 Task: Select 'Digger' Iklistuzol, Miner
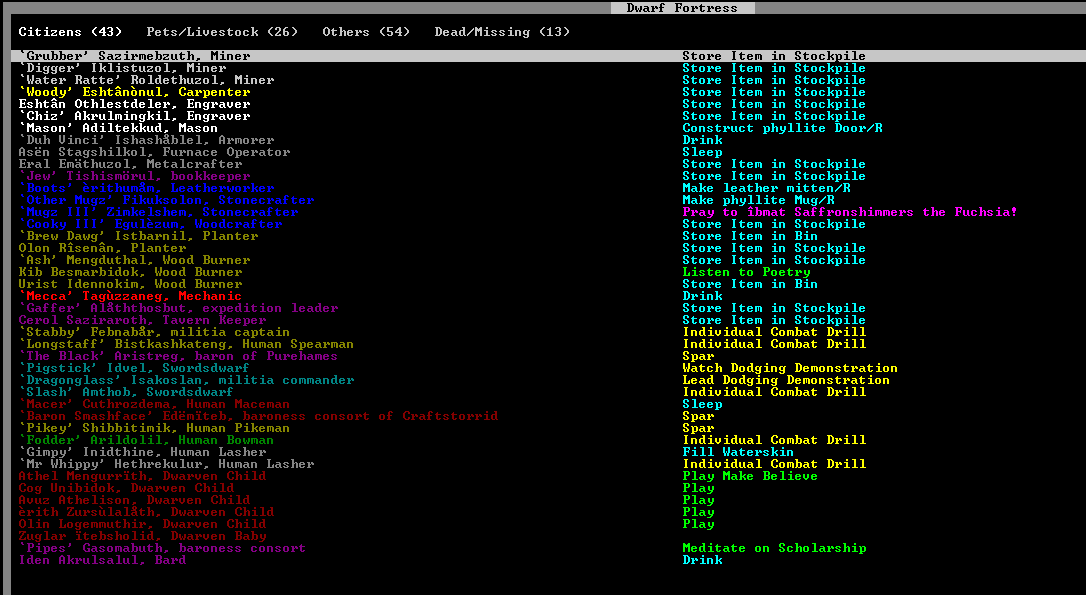122,68
